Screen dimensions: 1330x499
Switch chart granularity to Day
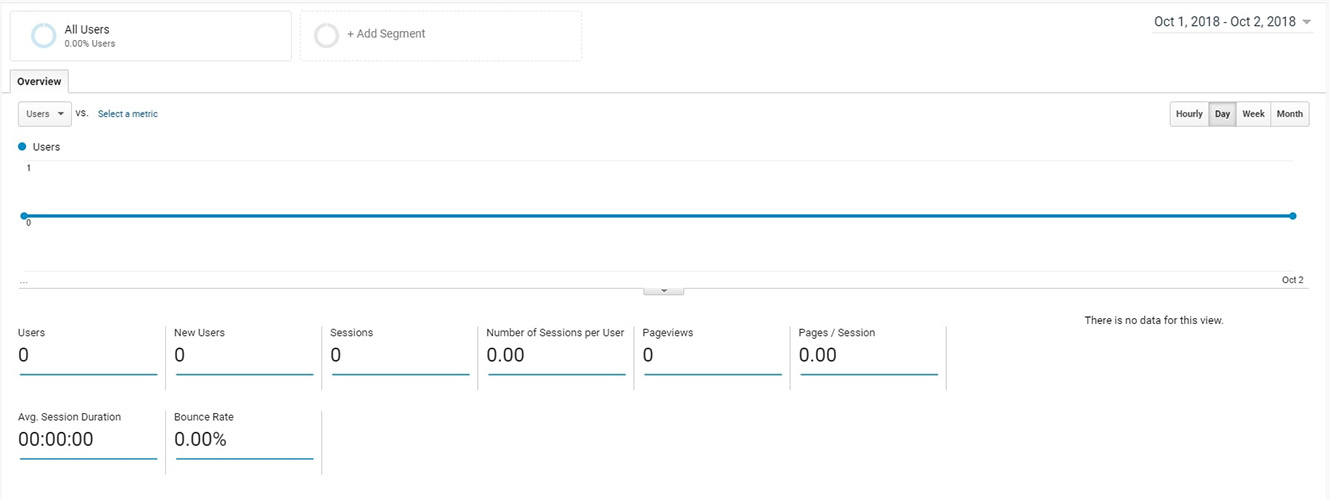1222,114
